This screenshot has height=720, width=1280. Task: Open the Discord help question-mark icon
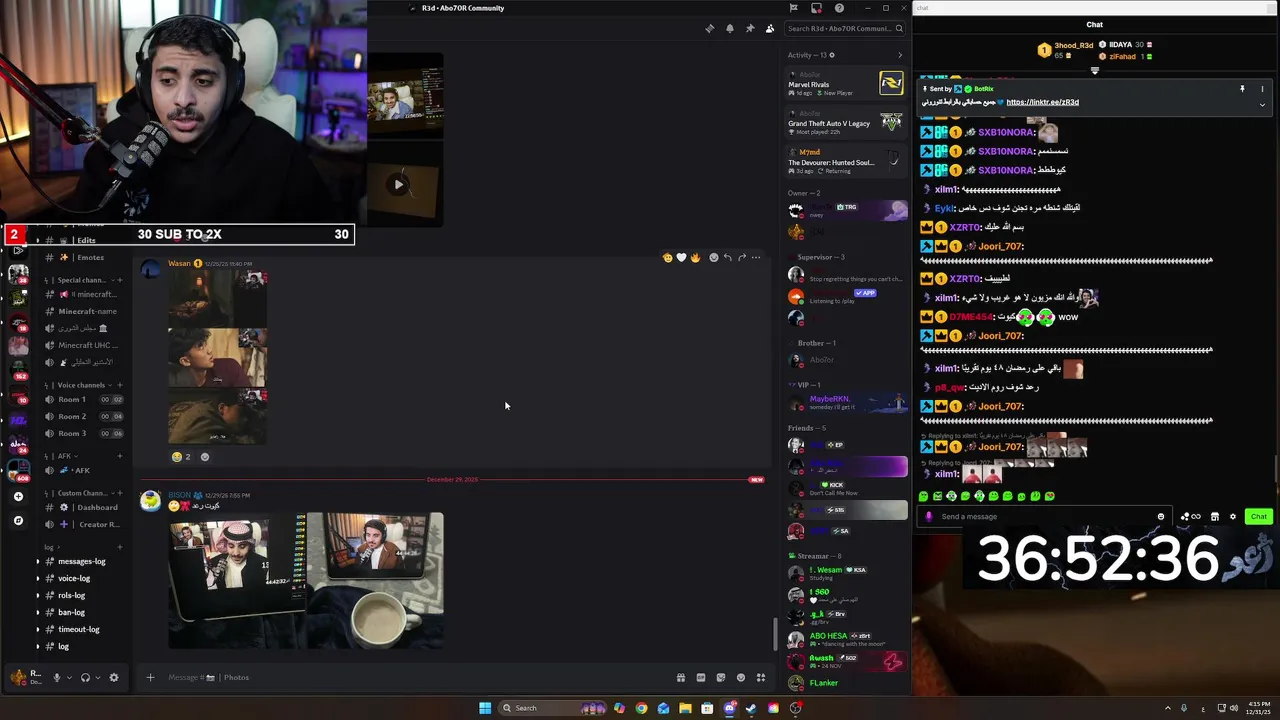[839, 8]
